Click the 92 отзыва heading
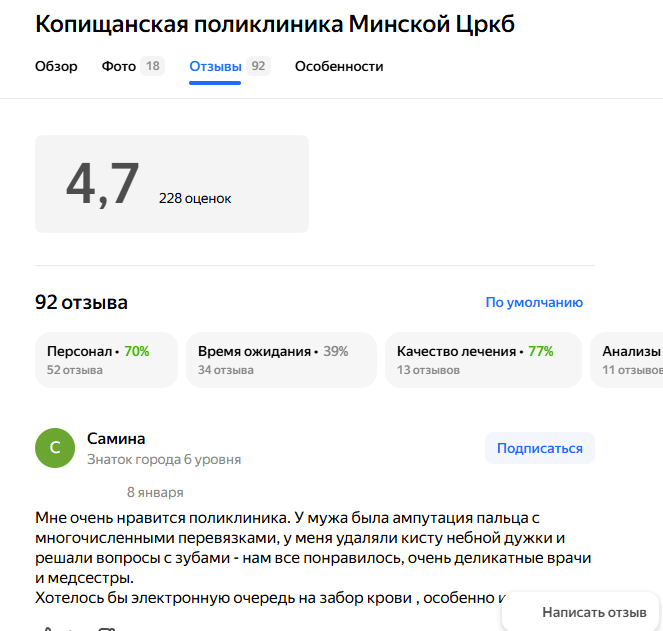663x631 pixels. [x=81, y=302]
